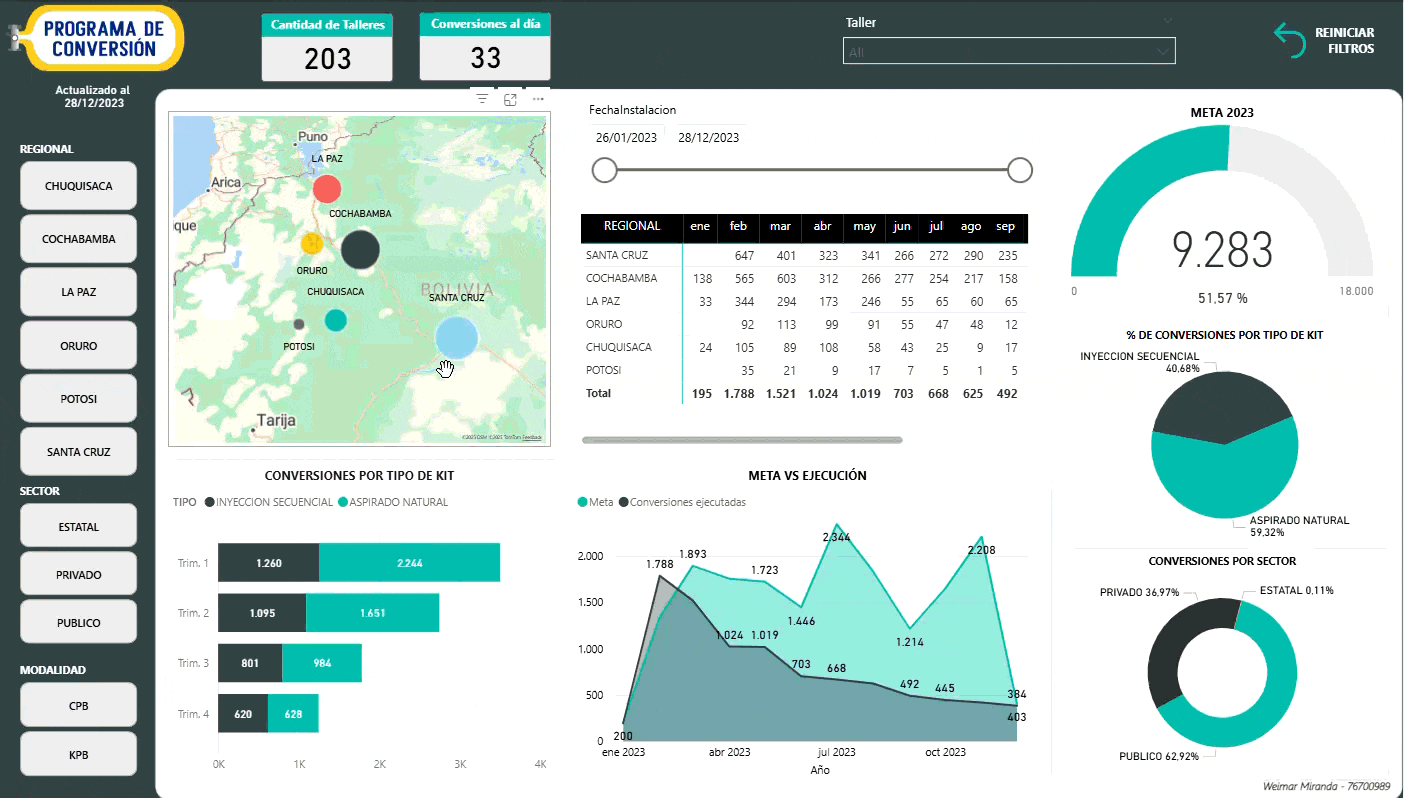The image size is (1404, 798).
Task: Filter by ORURO regional button
Action: pos(79,346)
